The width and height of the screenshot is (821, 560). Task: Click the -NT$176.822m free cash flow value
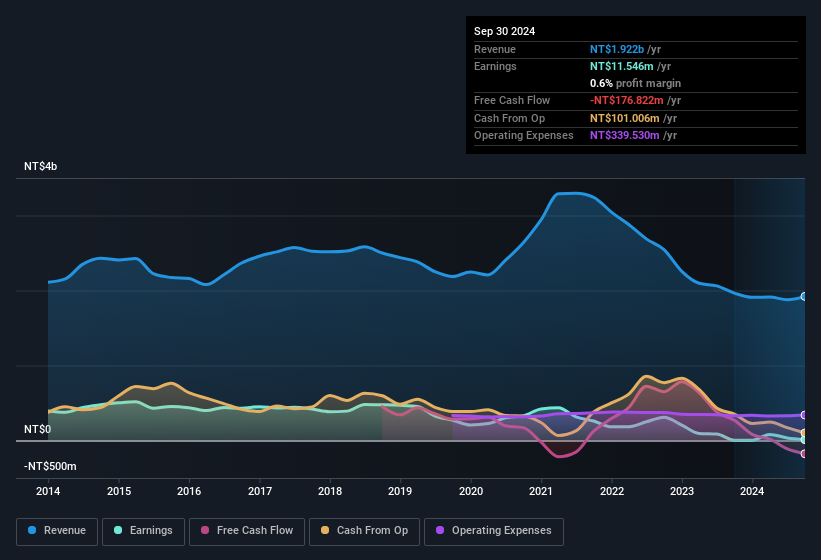point(626,100)
